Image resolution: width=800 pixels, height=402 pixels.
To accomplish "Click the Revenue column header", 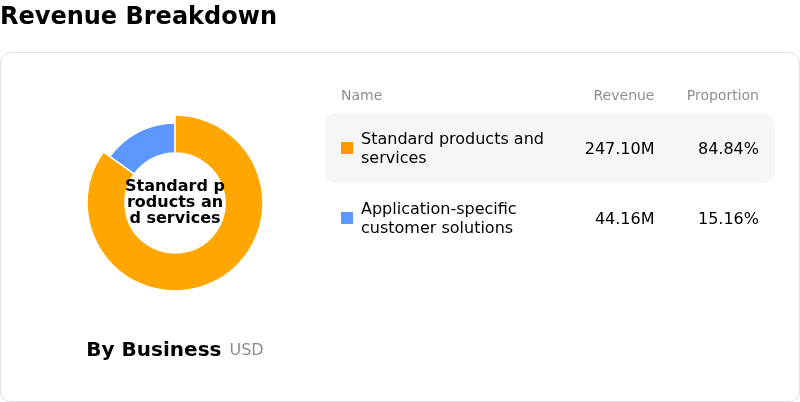I will click(623, 95).
